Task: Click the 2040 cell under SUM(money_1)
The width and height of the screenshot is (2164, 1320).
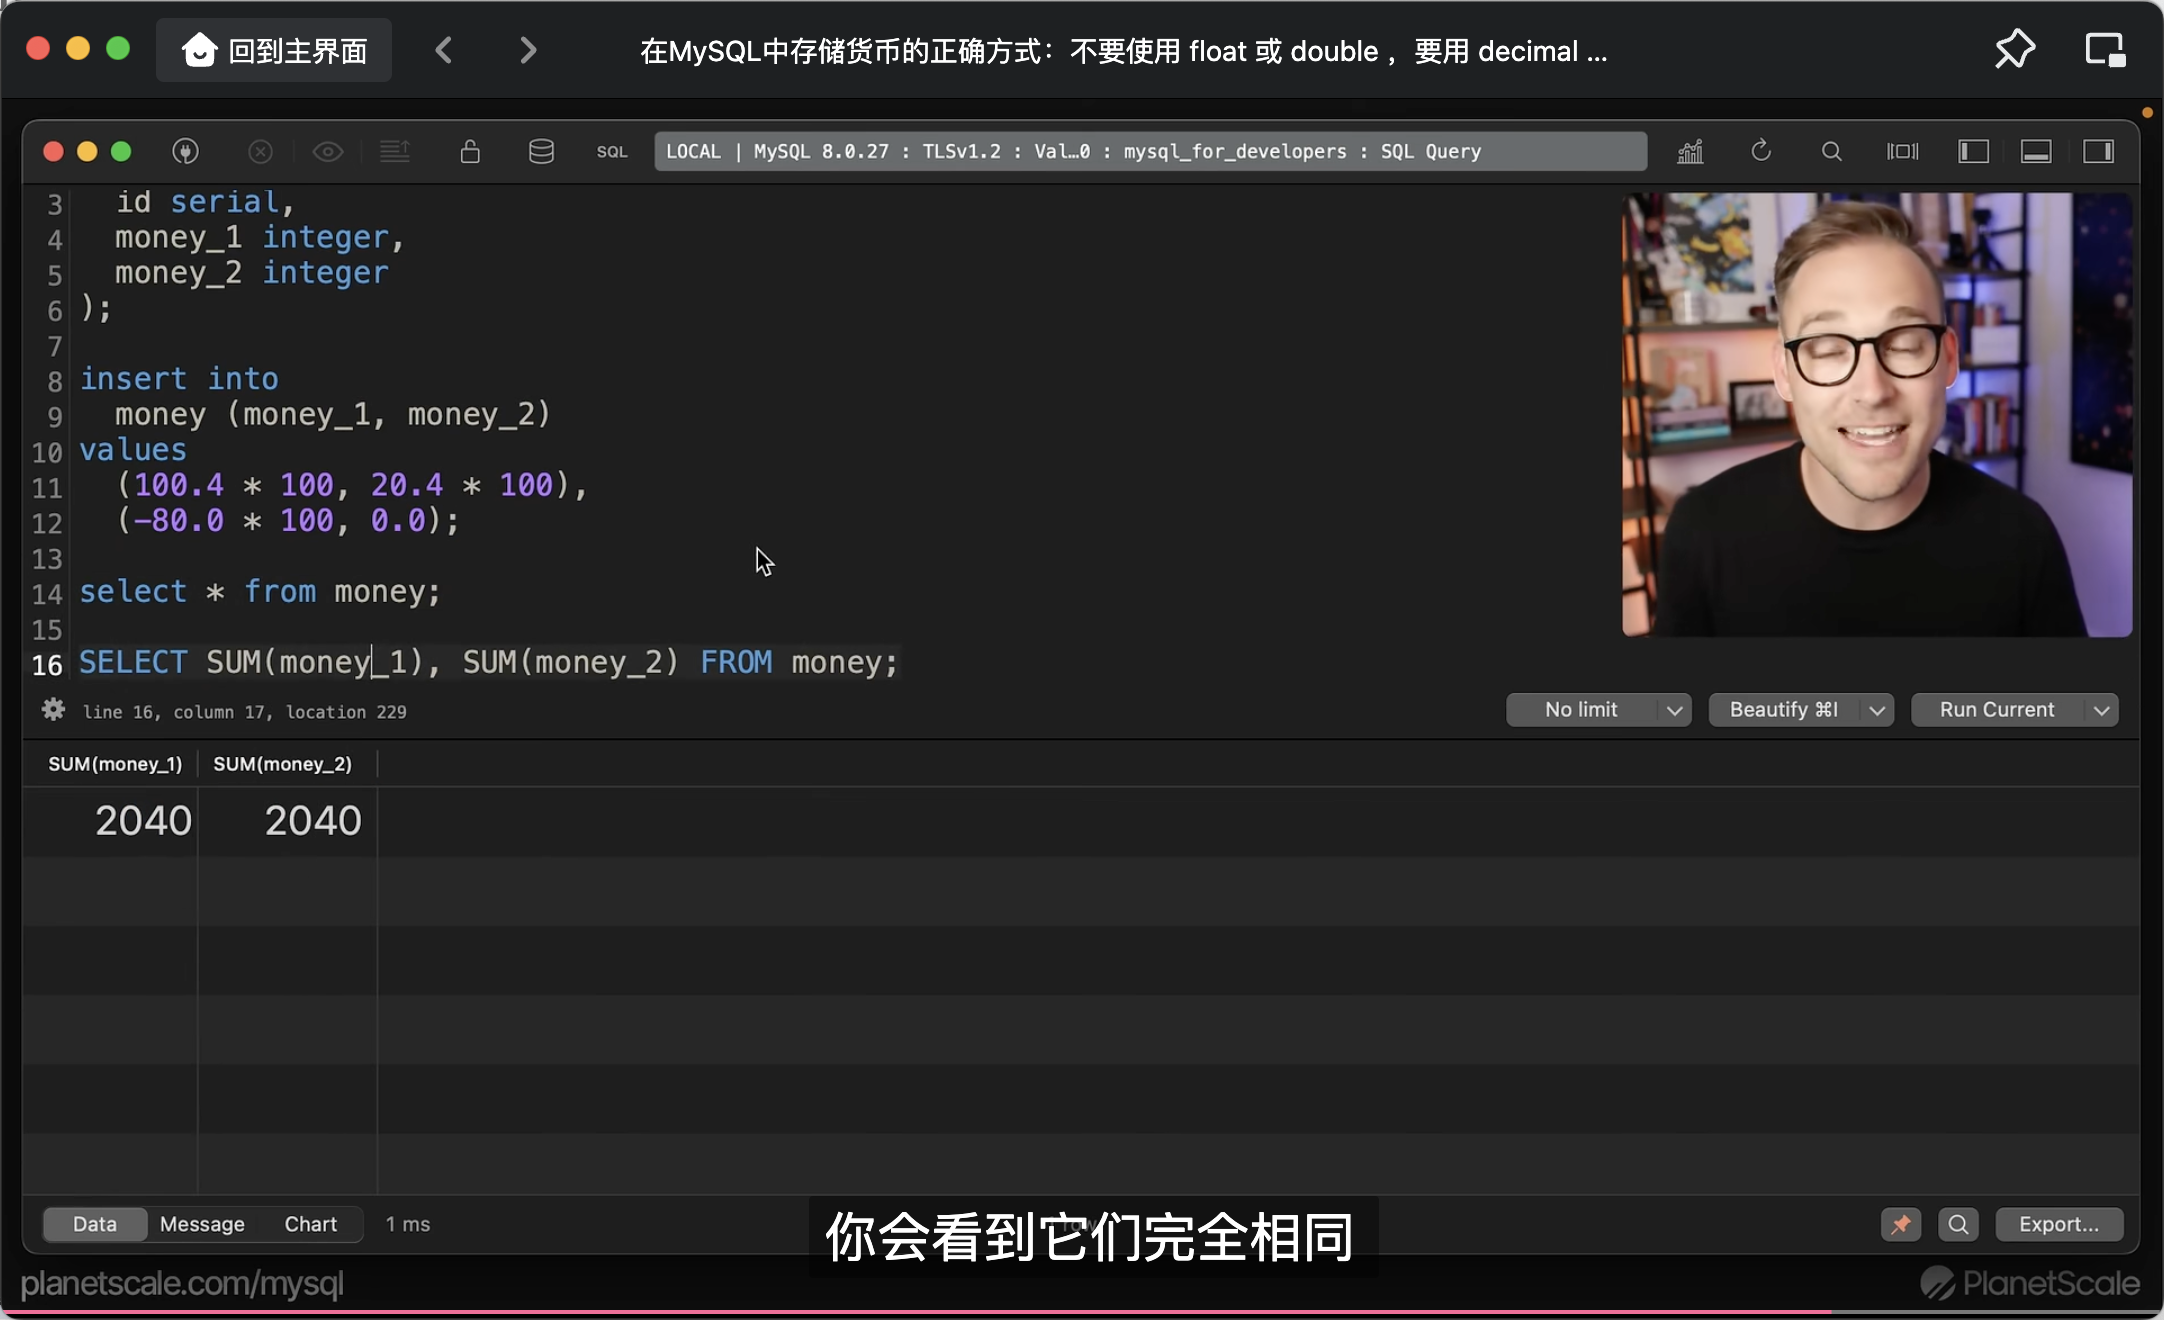Action: click(x=112, y=821)
